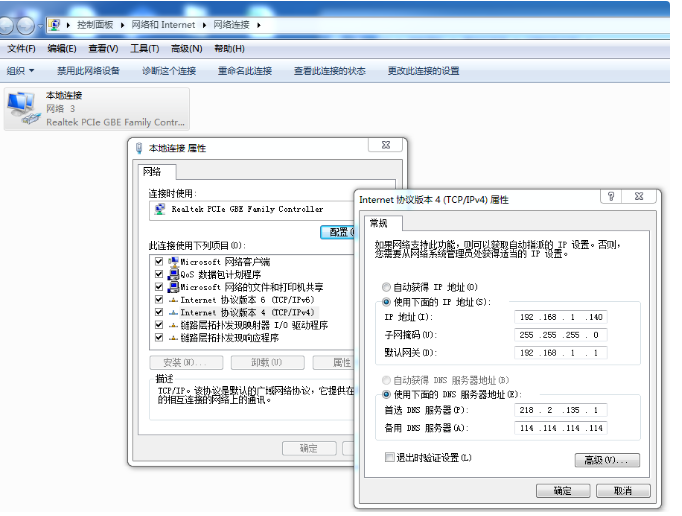Click the 高级(V)... button
Image resolution: width=682 pixels, height=516 pixels.
coord(606,460)
